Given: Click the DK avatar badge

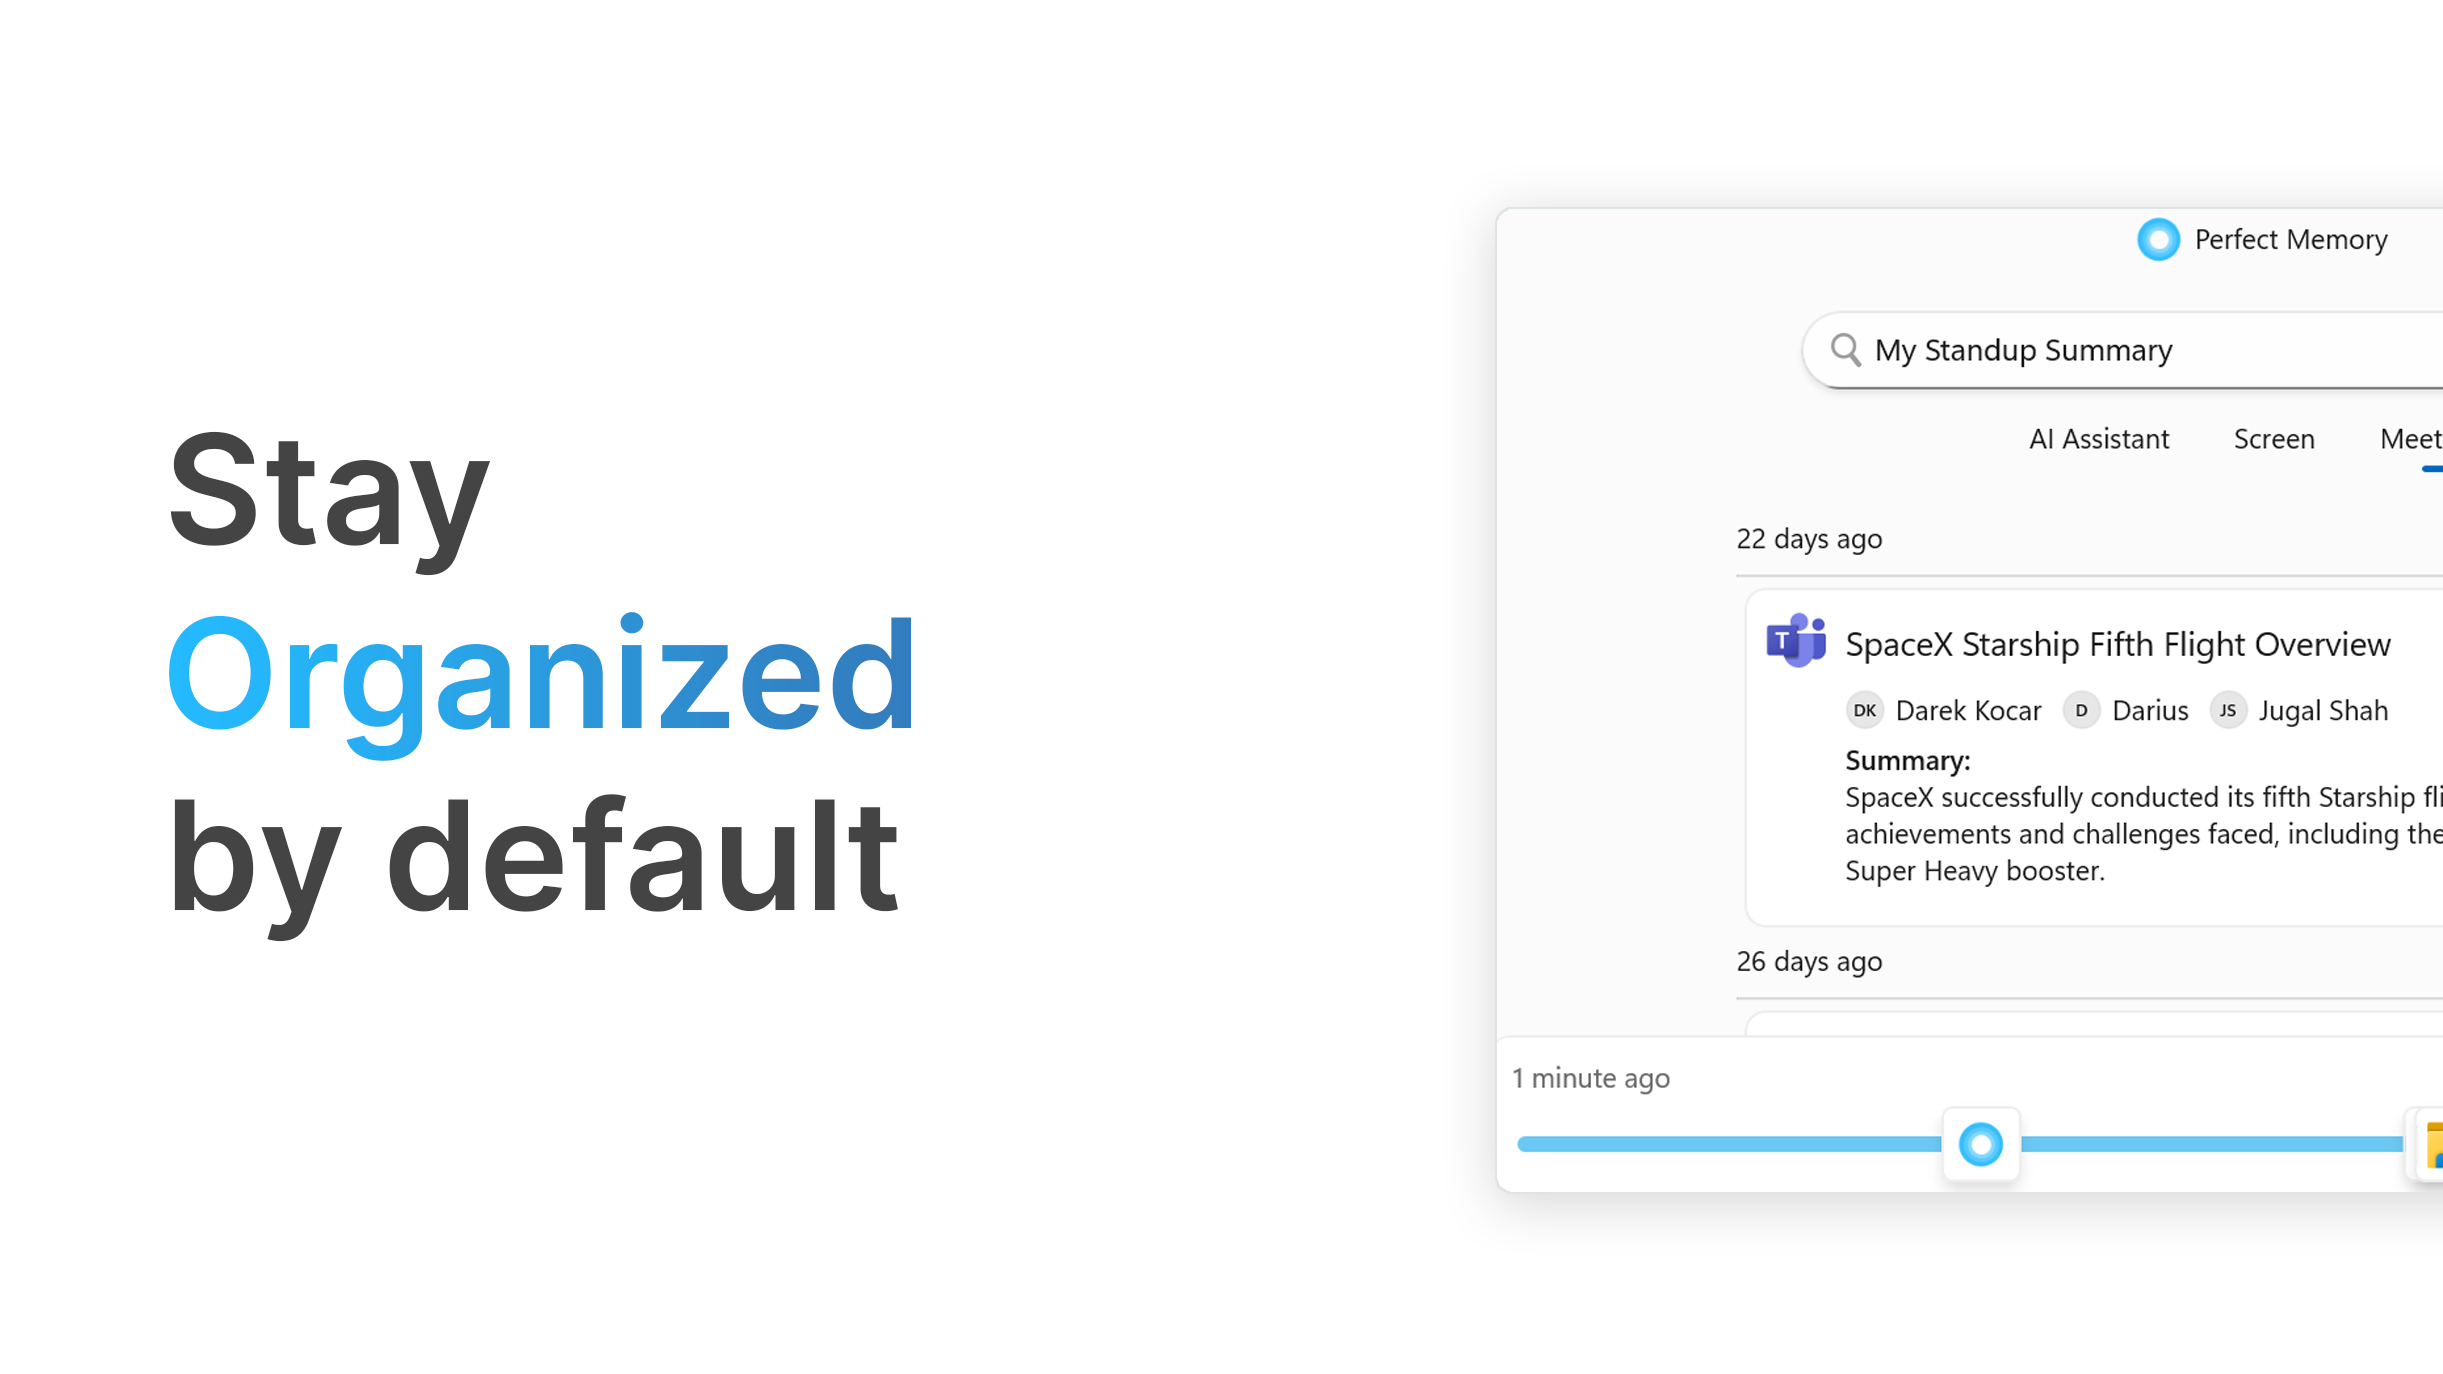Looking at the screenshot, I should (1864, 711).
